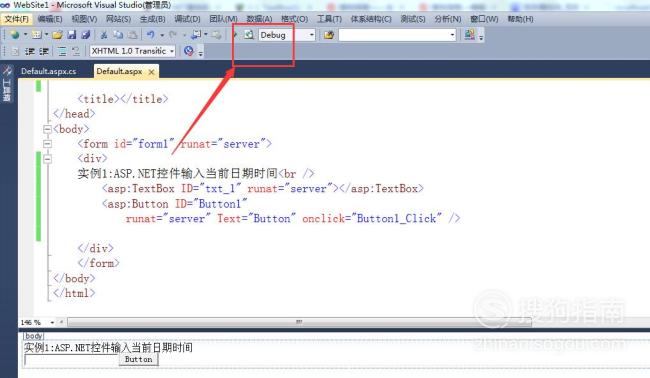
Task: Click the body tag breadcrumb in design view
Action: tap(34, 336)
